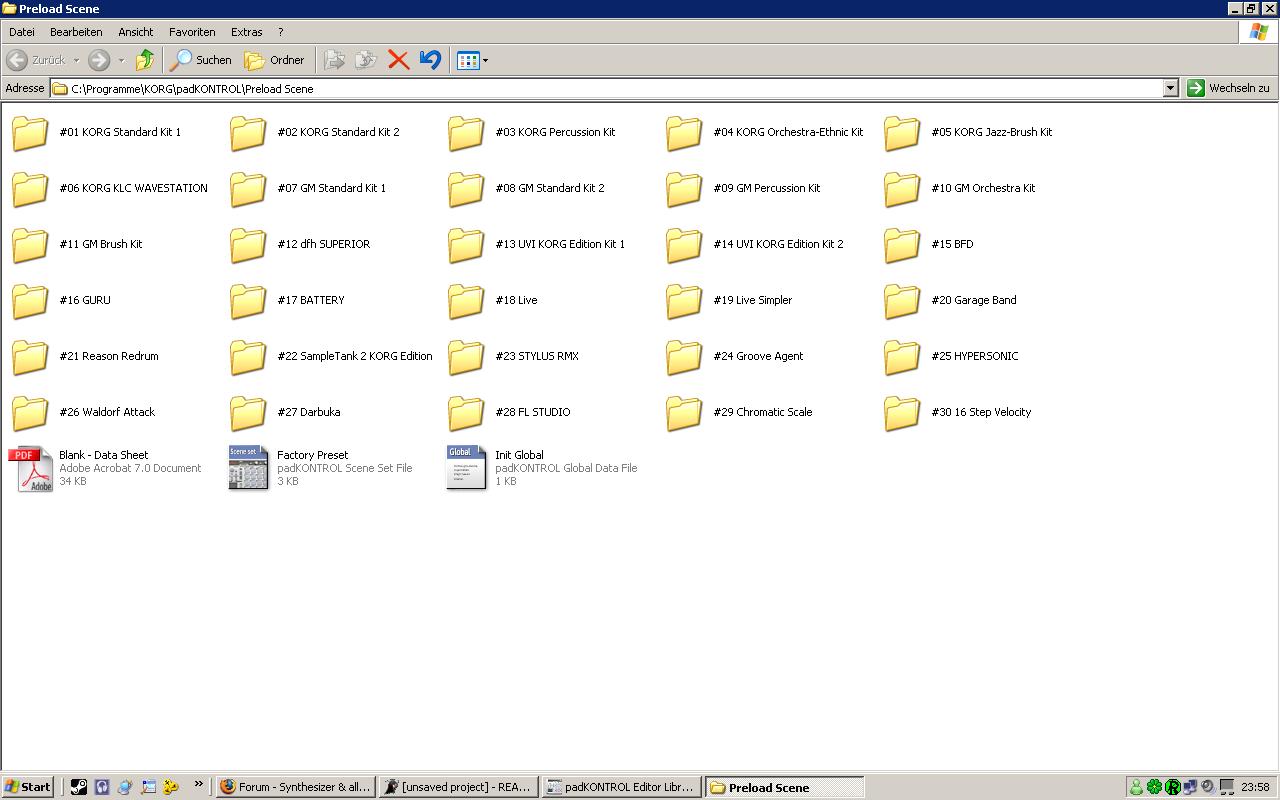Select folder #01 KORG Standard Kit 1

point(97,132)
